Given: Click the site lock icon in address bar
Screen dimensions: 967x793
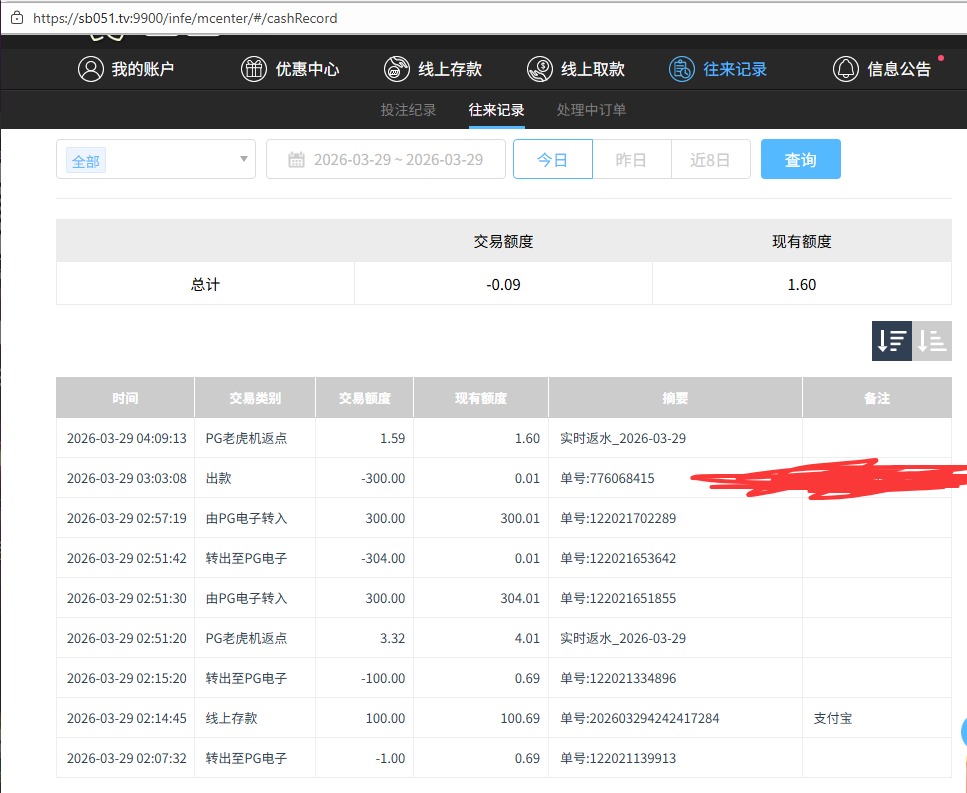Looking at the screenshot, I should coord(16,18).
